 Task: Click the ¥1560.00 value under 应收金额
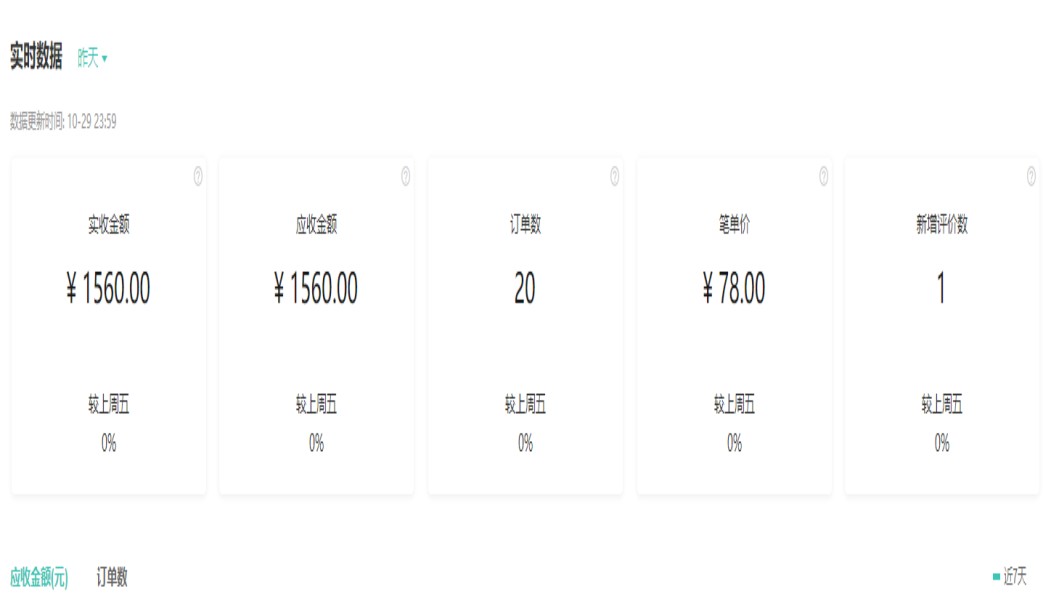point(316,289)
